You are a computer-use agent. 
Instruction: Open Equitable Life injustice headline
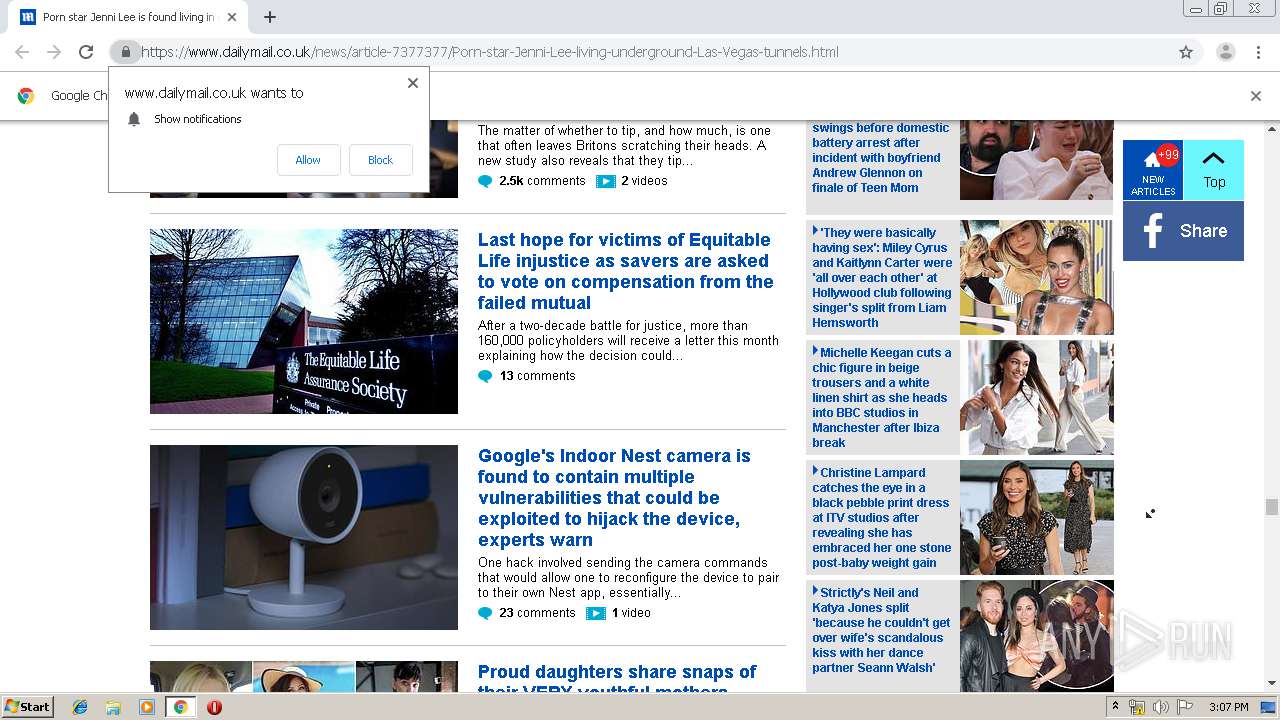click(626, 271)
